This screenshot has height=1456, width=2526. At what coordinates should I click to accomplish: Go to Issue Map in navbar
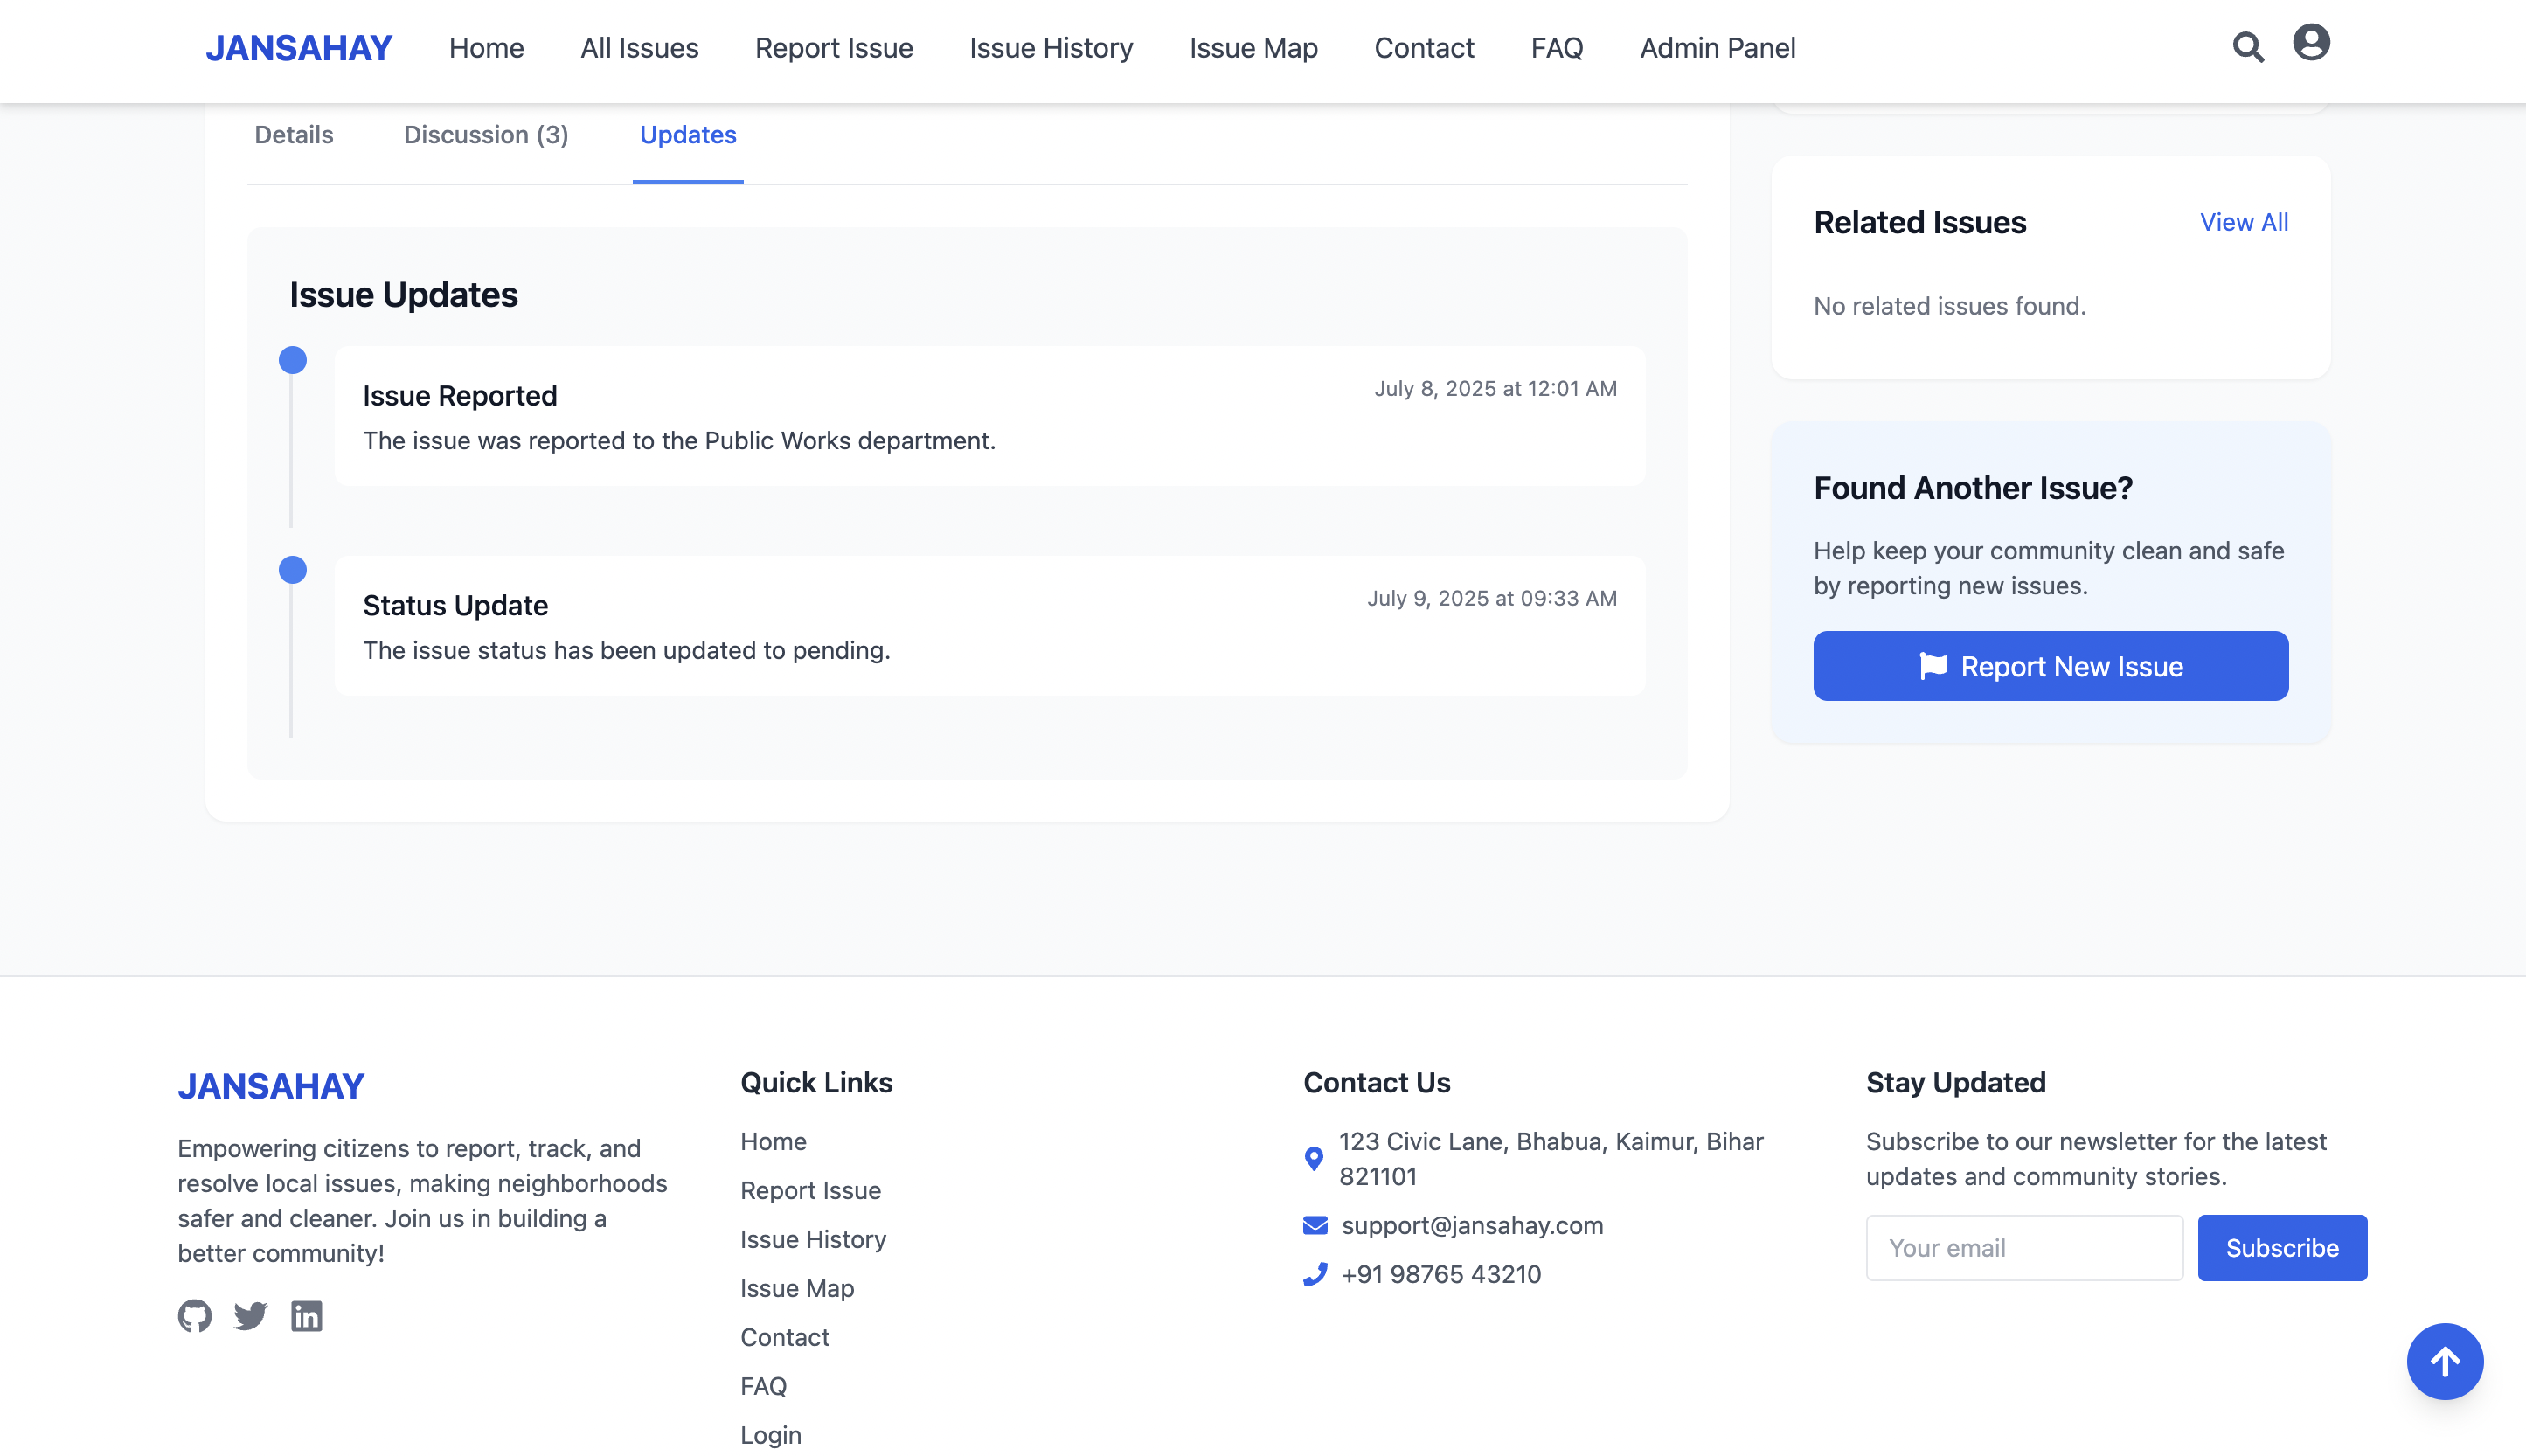1253,48
